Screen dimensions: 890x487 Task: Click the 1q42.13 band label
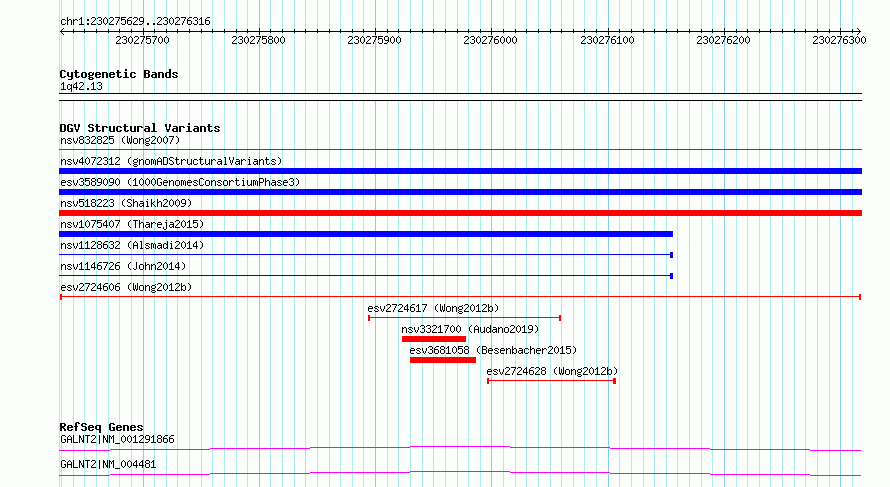(x=81, y=86)
